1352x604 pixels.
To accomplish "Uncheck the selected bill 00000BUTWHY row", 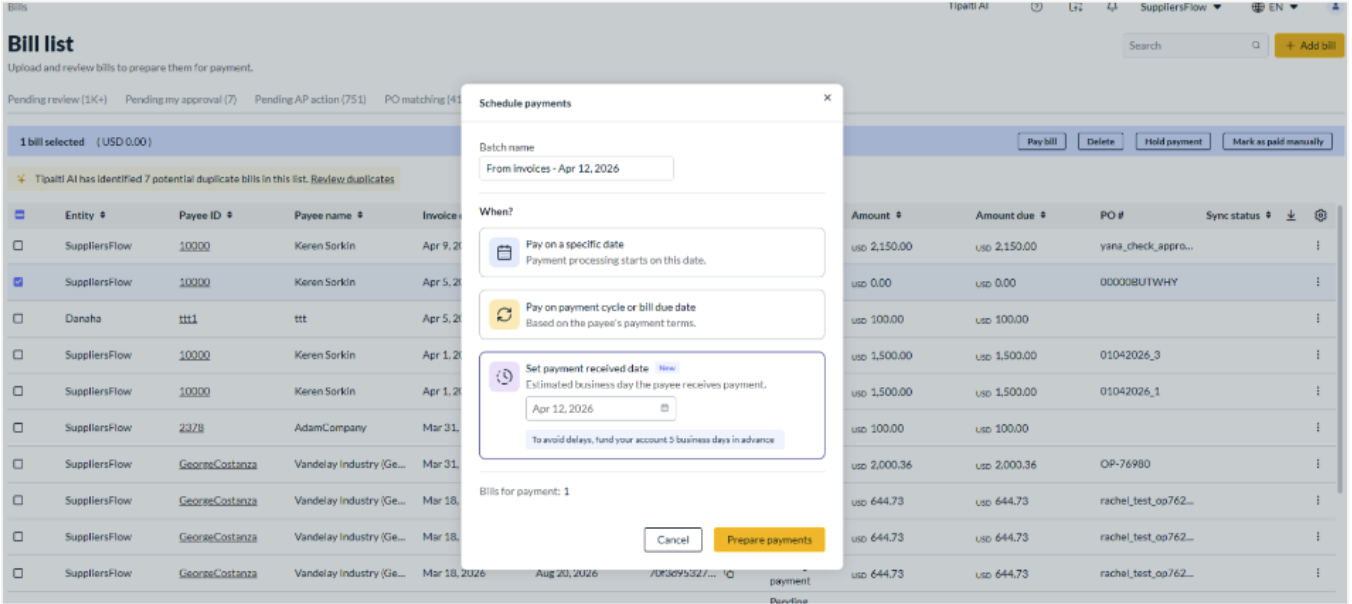I will coord(18,282).
